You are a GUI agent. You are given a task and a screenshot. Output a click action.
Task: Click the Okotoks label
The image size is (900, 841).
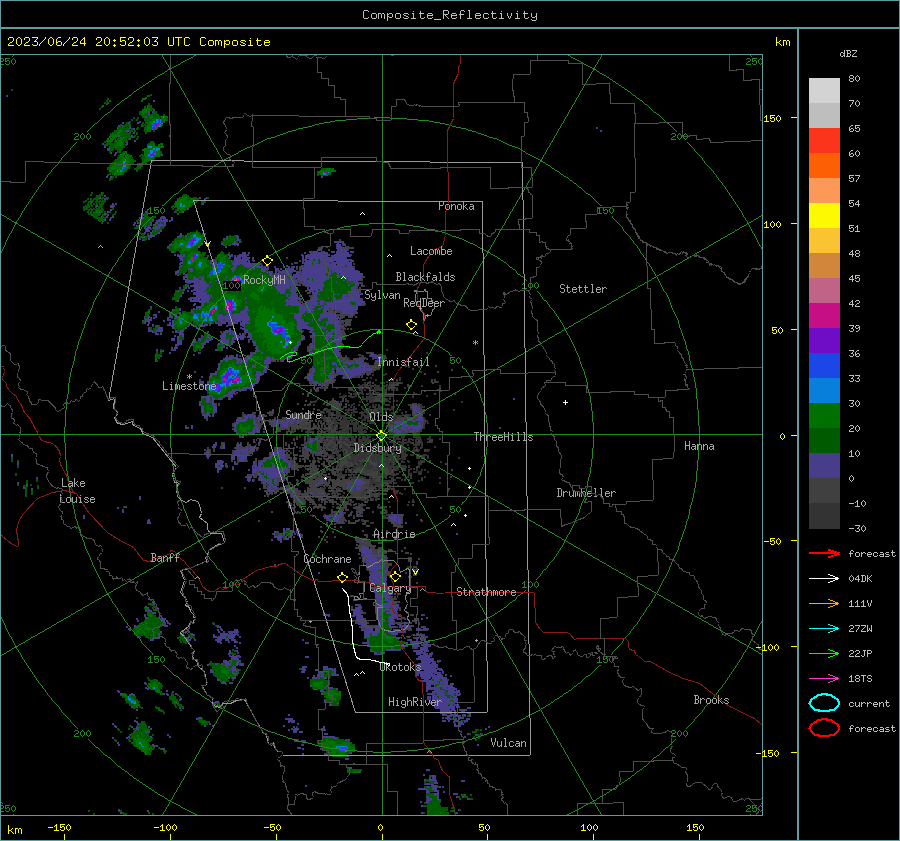400,667
